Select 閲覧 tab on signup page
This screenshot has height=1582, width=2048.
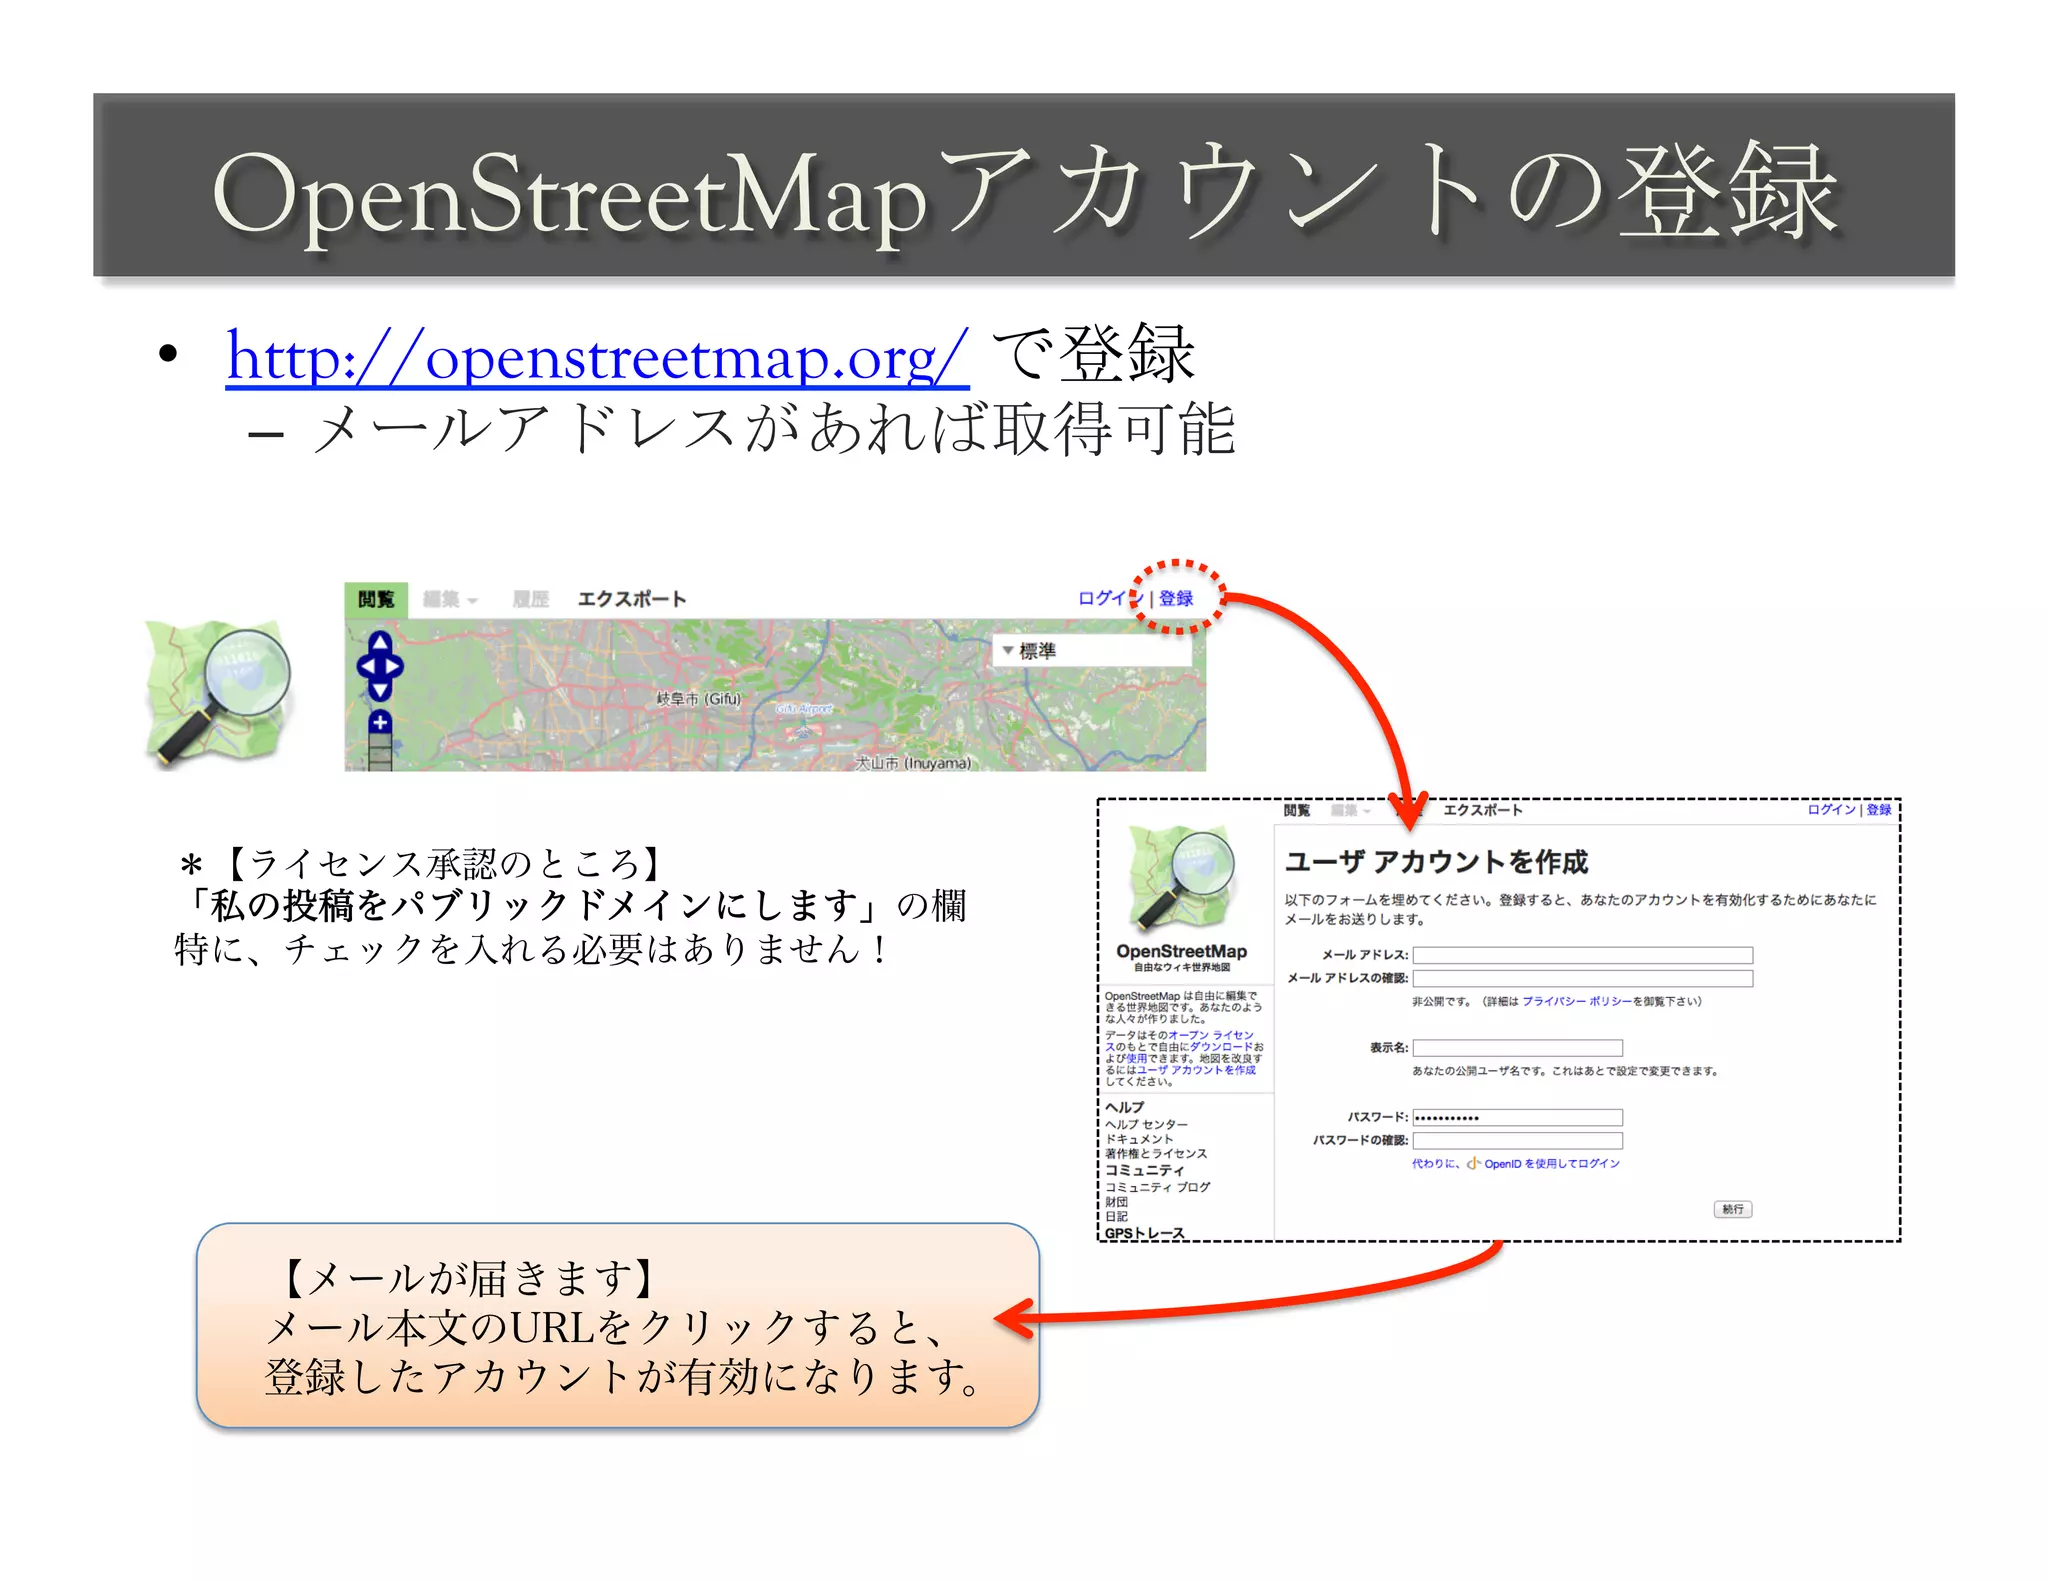point(1297,810)
